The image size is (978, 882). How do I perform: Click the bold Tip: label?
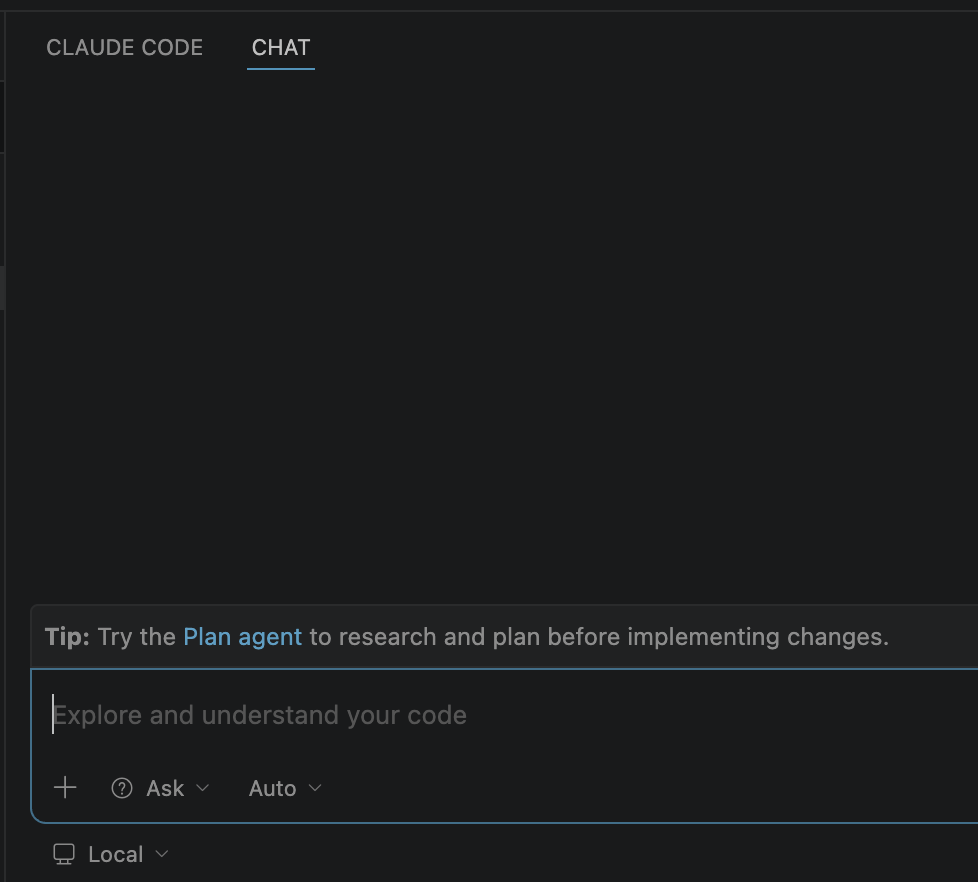(x=67, y=637)
